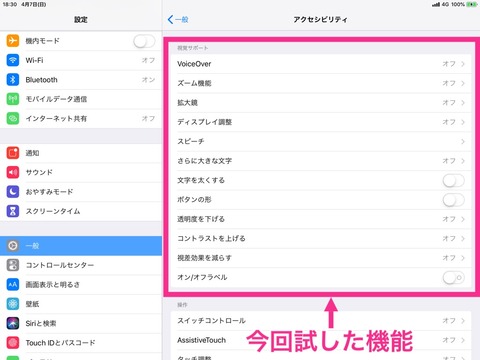Screen dimensions: 480x360
Task: Tap the インターネット共有 hotspot icon
Action: (x=13, y=118)
